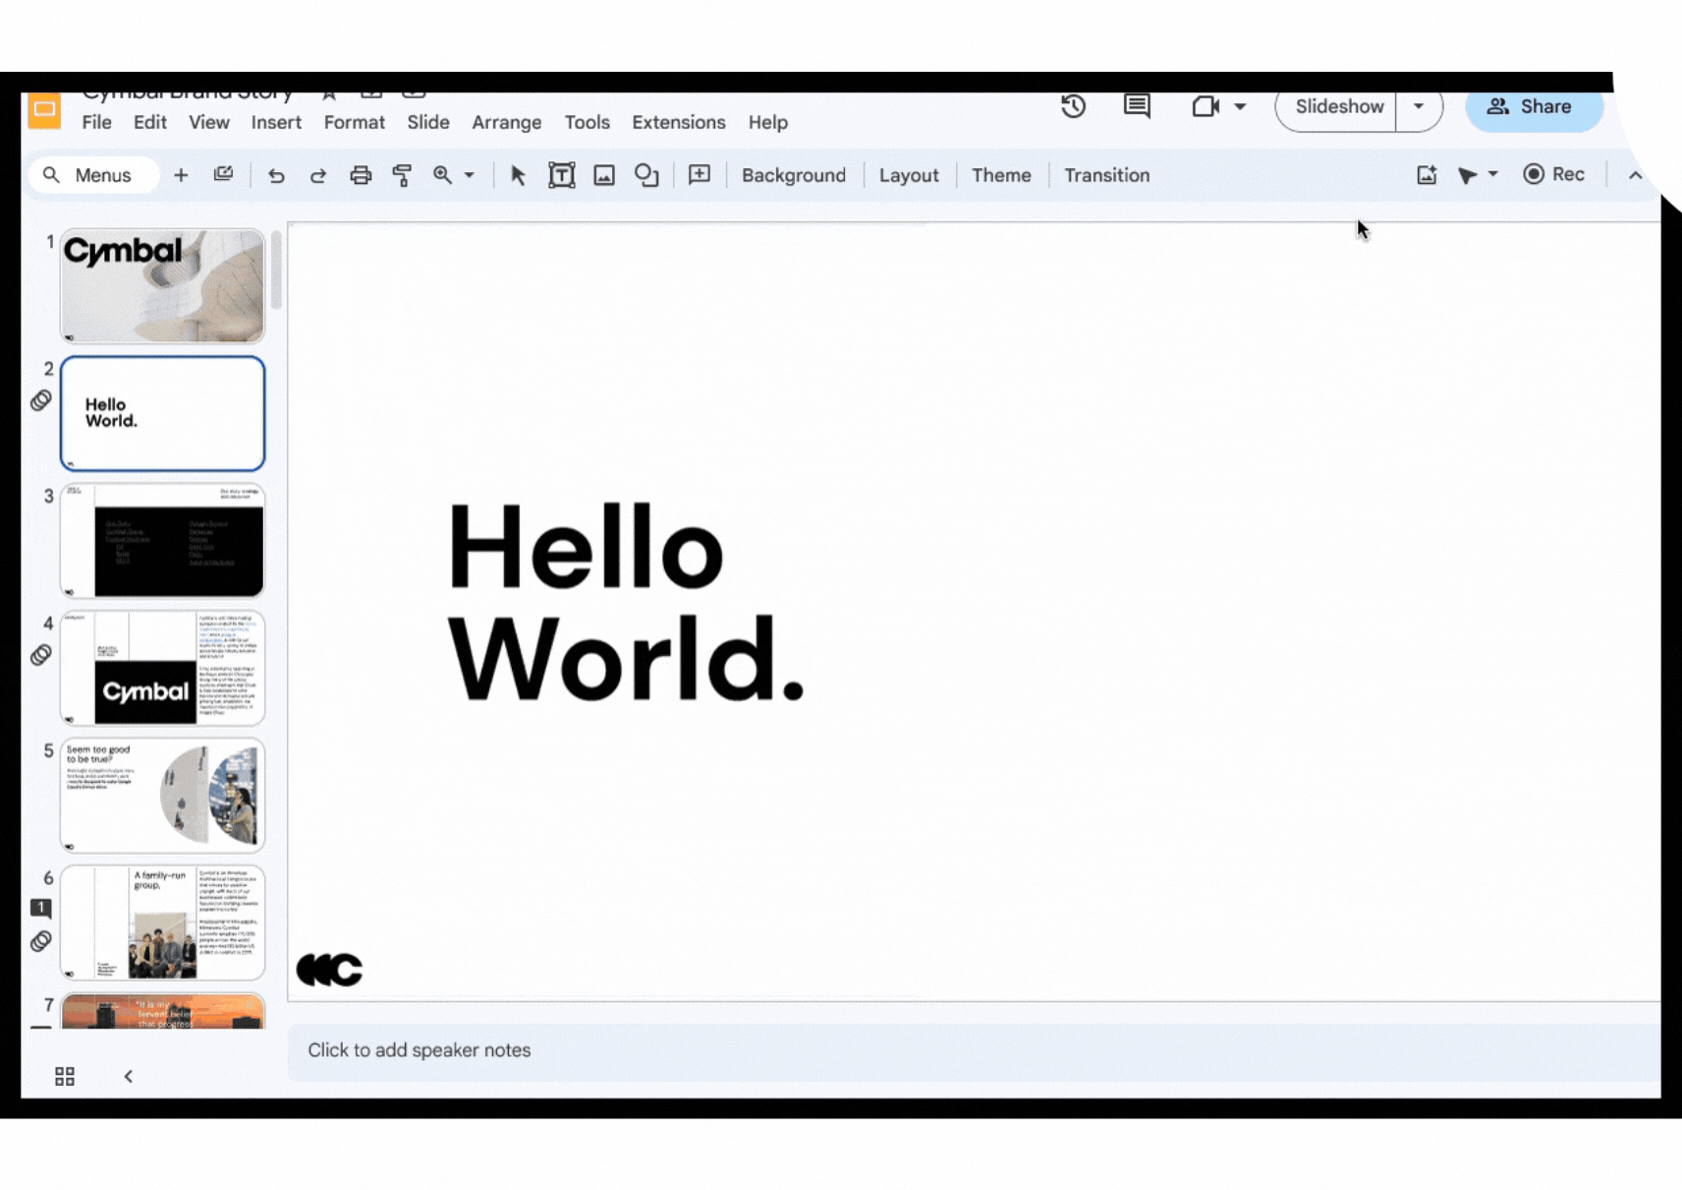The width and height of the screenshot is (1682, 1190).
Task: Hide the menus with the up chevron
Action: click(x=1635, y=176)
